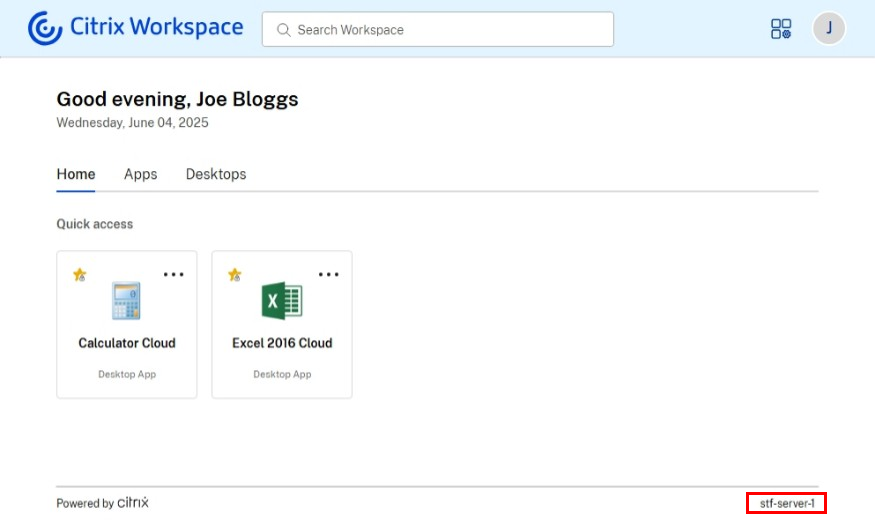Click the Search Workspace input field
Screen dimensions: 875x523
(x=450, y=30)
